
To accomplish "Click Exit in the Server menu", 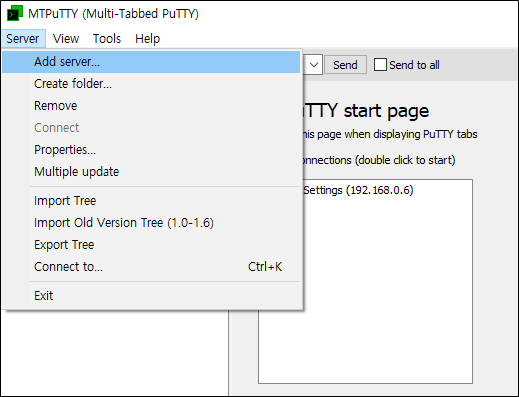I will (151, 296).
